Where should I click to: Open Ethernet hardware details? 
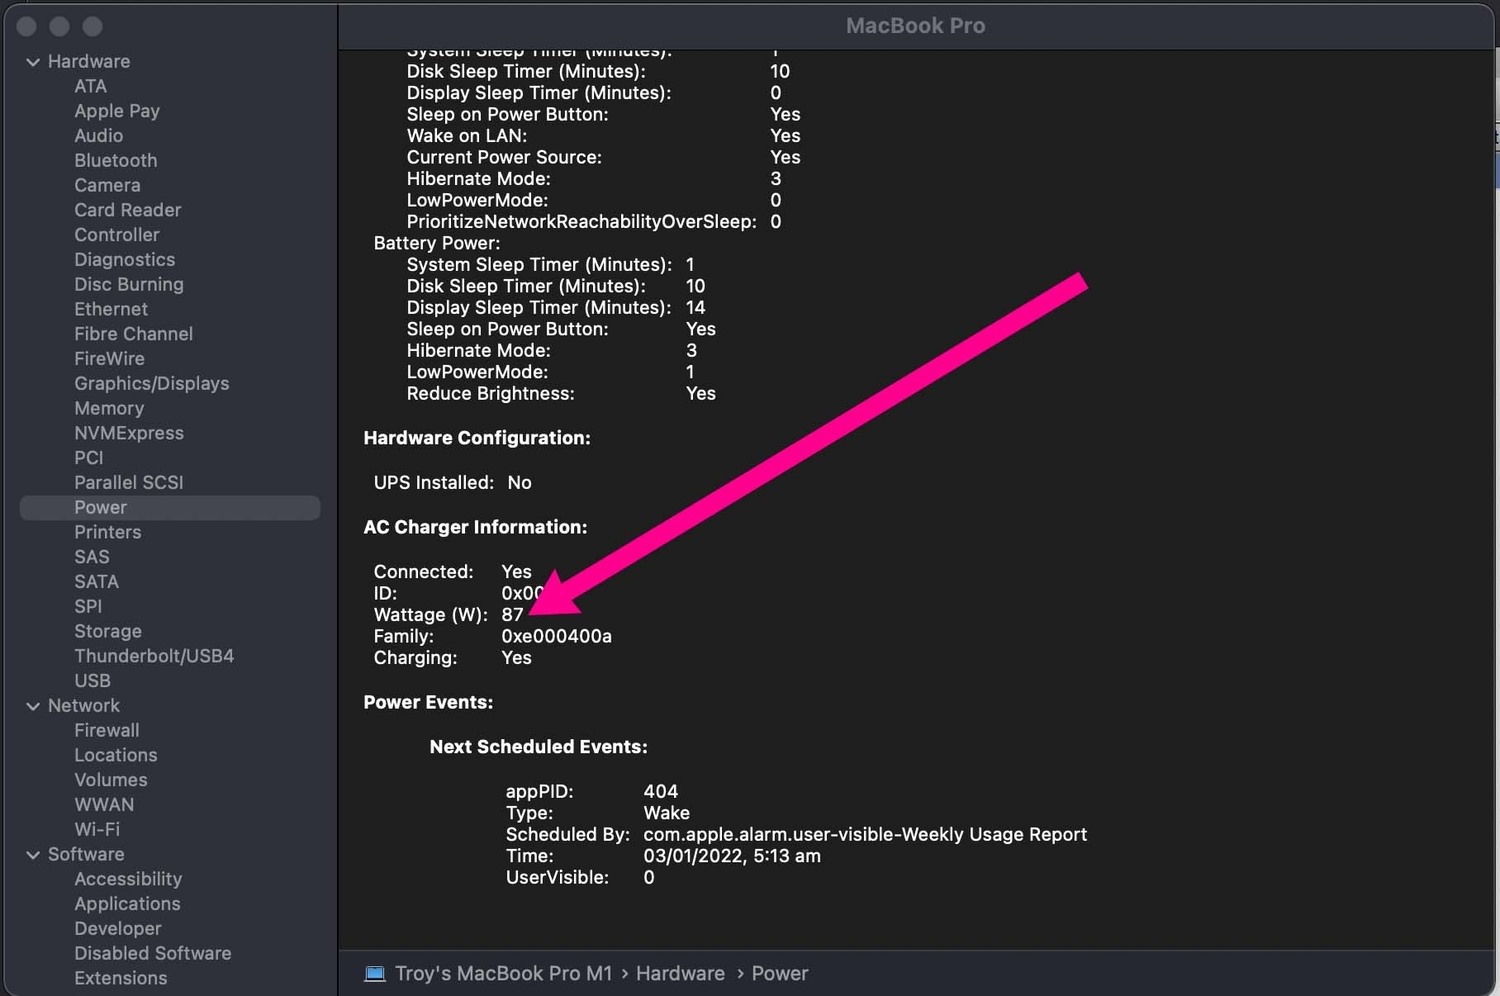click(x=110, y=309)
